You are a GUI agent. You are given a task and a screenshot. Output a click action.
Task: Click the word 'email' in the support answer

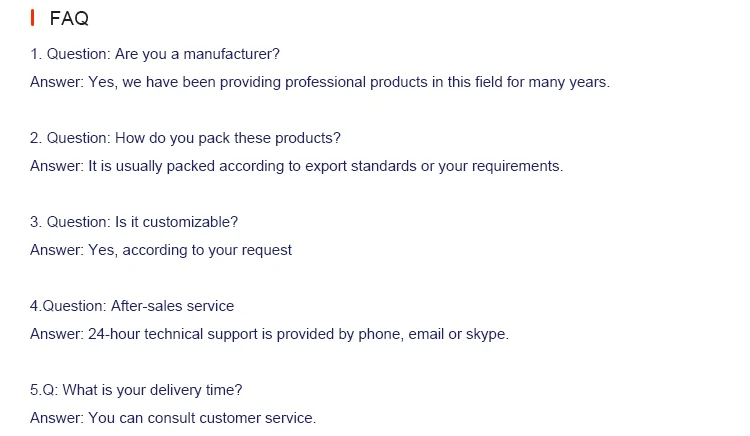pyautogui.click(x=426, y=334)
